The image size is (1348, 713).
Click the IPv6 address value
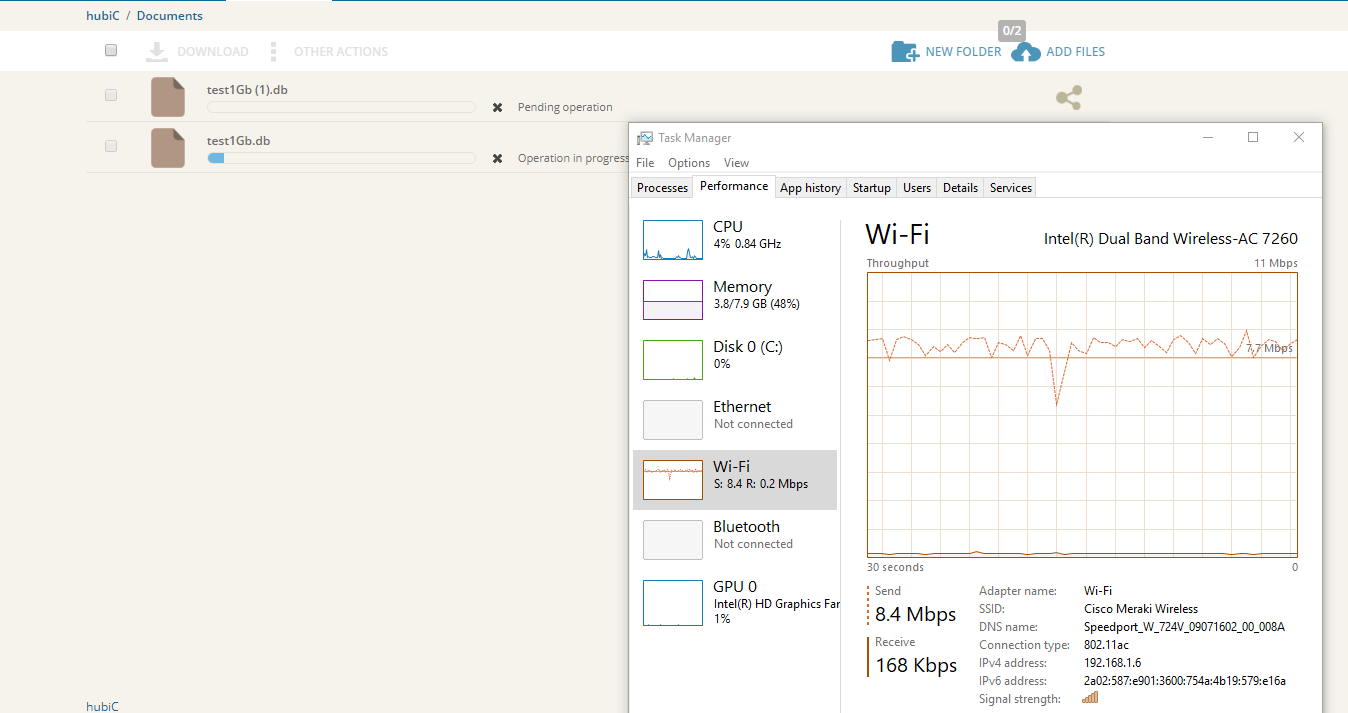[1184, 681]
